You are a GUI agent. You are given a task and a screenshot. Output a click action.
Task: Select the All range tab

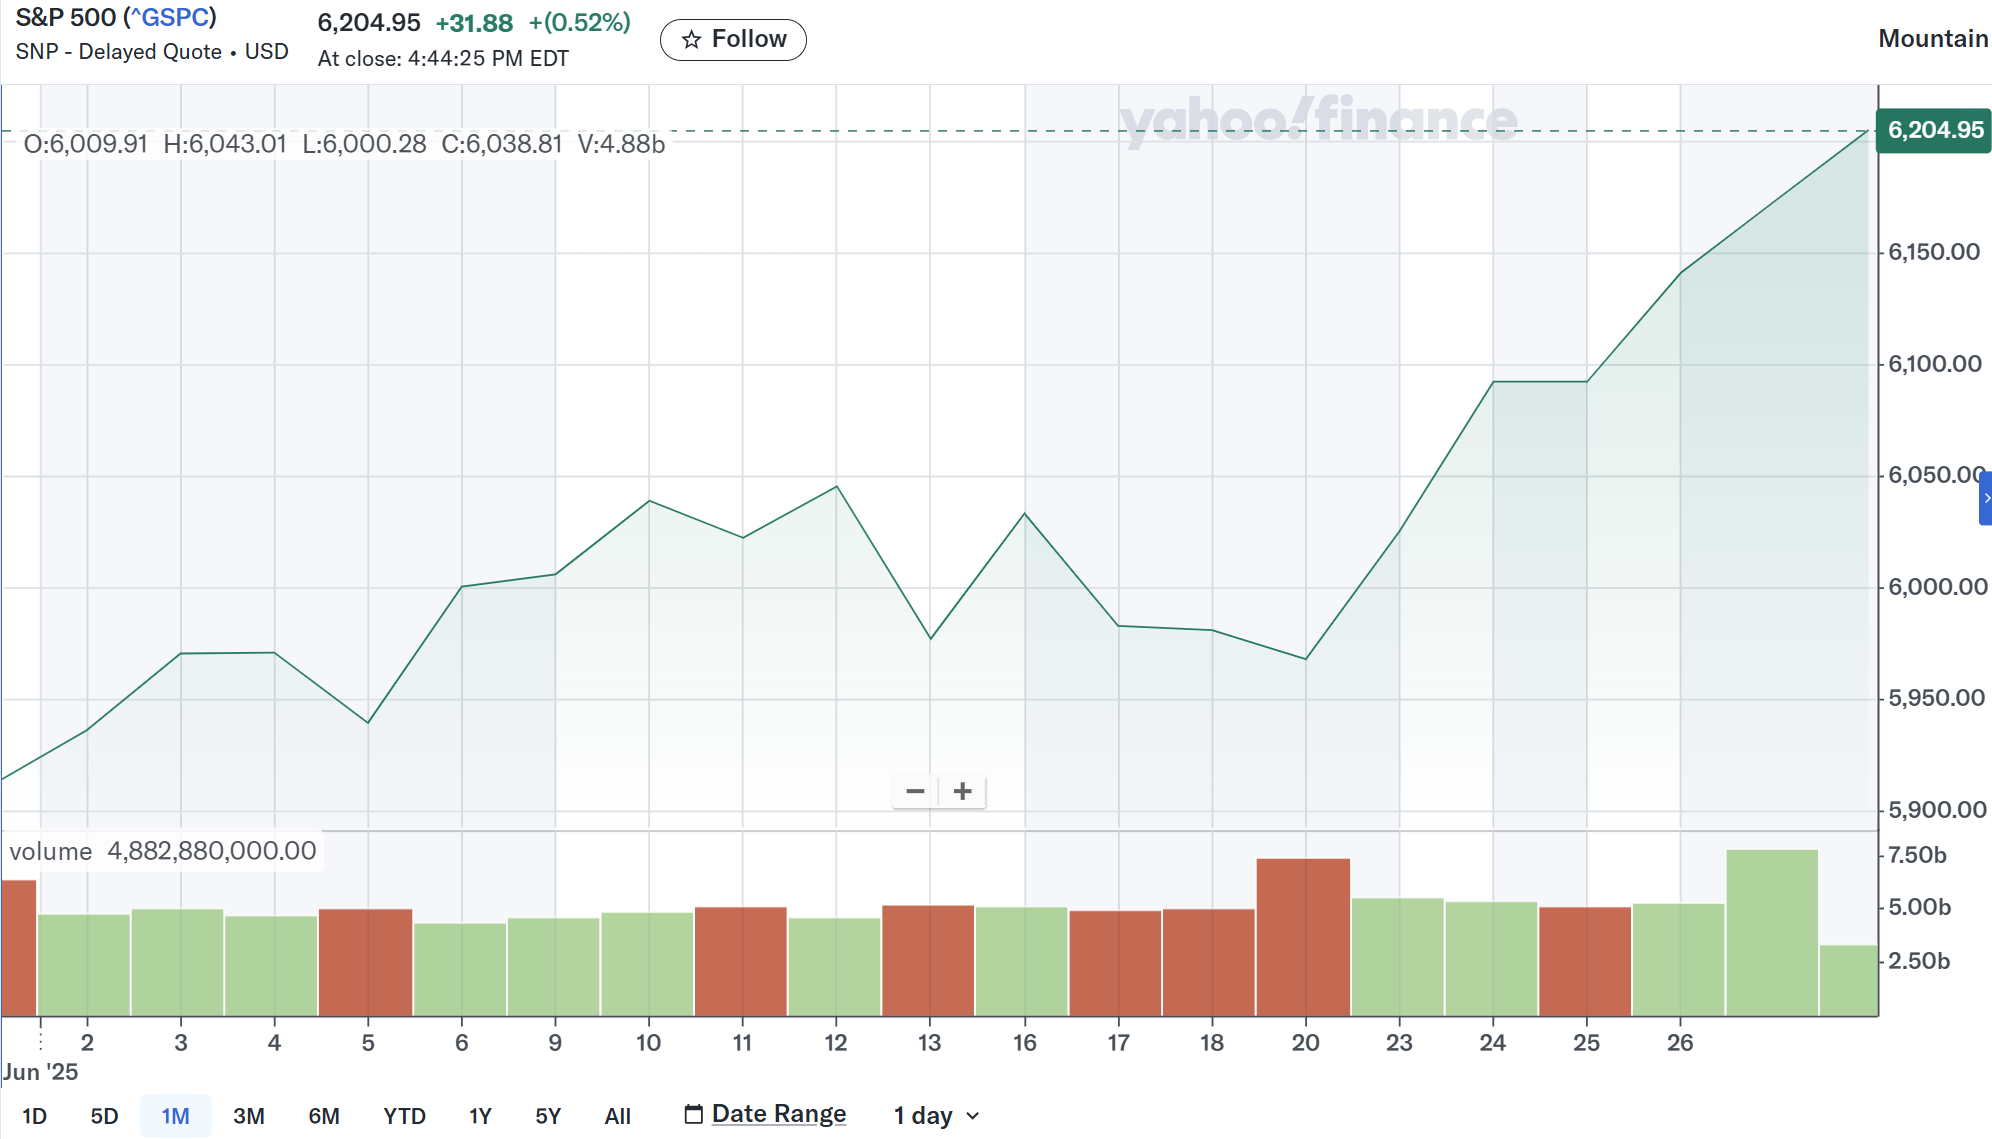pyautogui.click(x=618, y=1116)
